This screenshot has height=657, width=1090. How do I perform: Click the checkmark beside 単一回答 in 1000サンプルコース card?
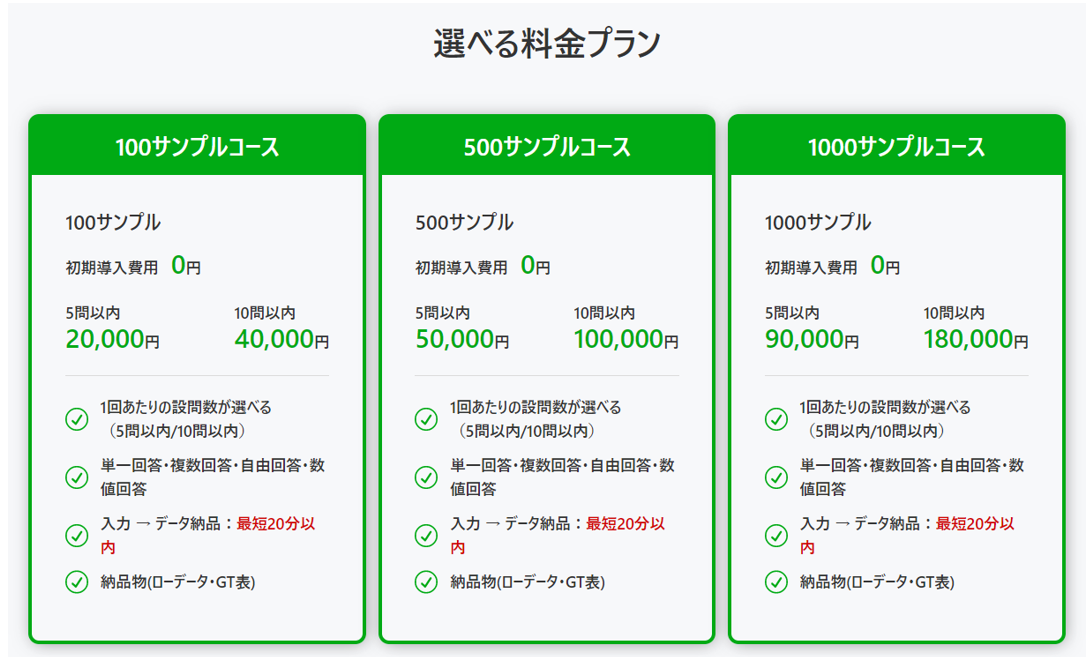[x=776, y=477]
